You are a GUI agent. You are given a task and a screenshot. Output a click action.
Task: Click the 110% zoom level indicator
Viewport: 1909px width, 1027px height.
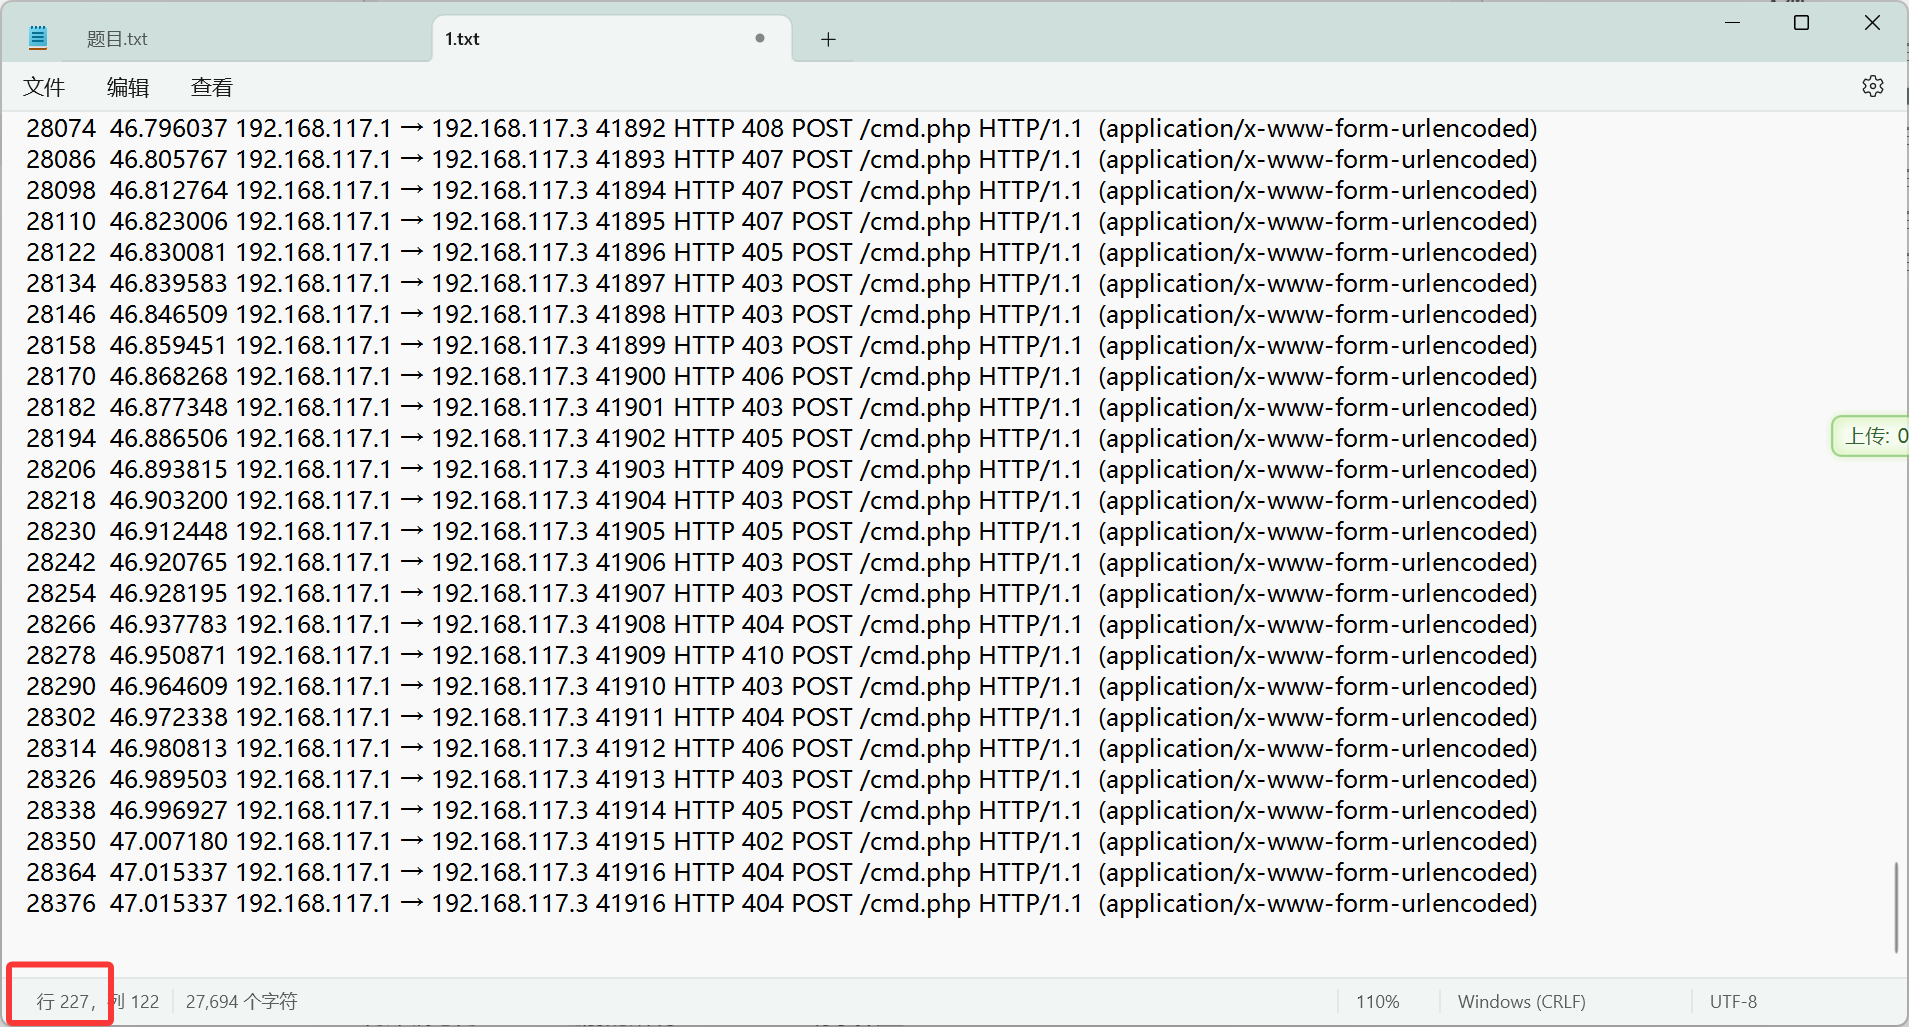(1377, 1001)
